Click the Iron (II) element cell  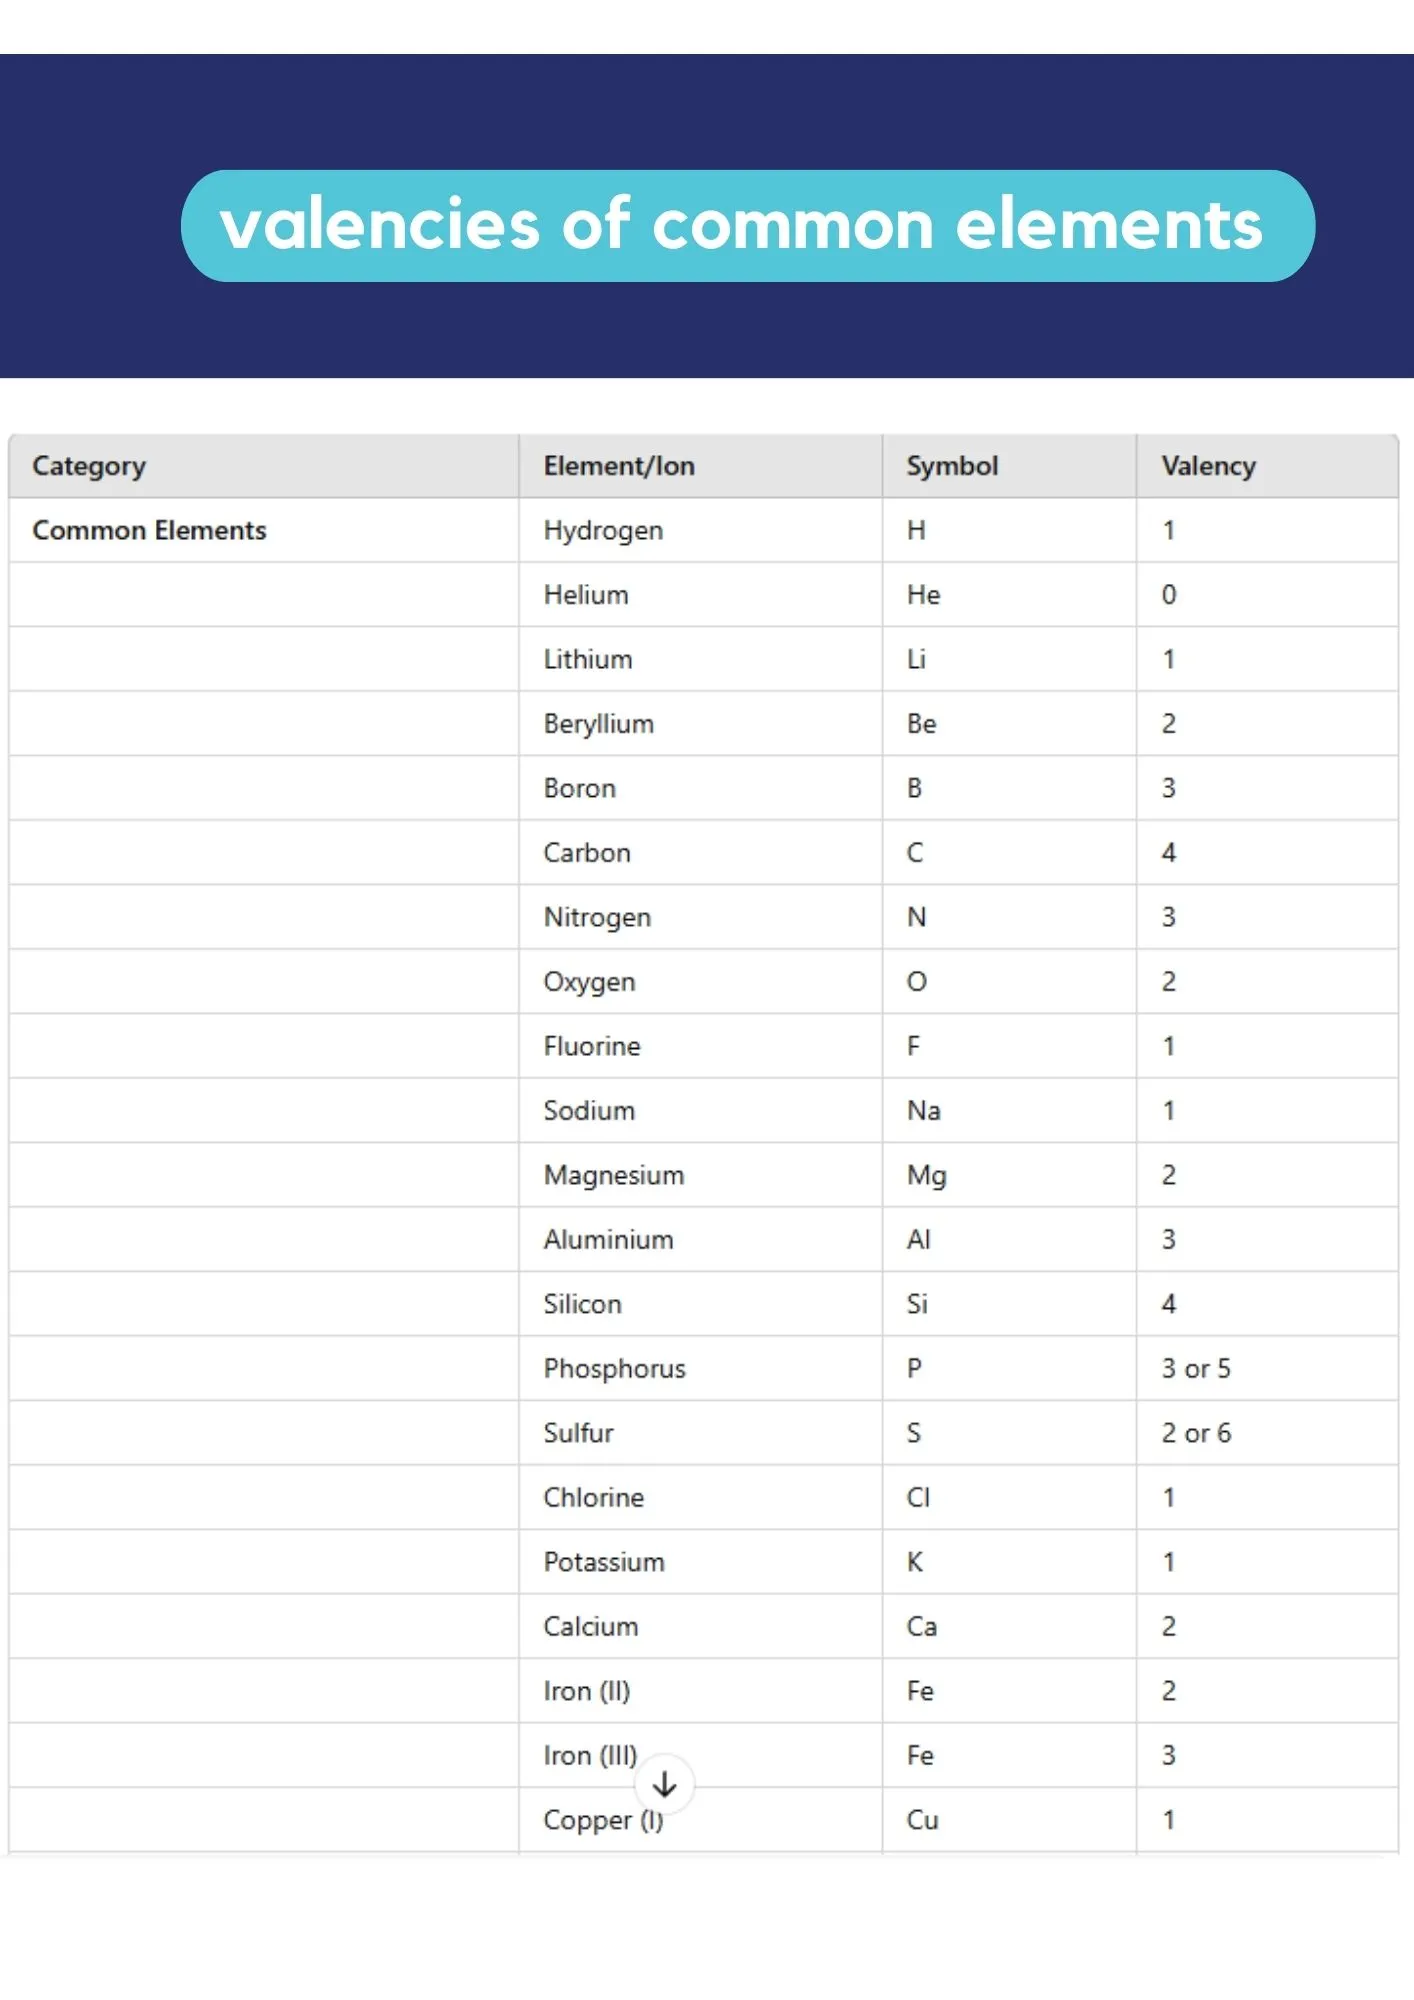[587, 1691]
